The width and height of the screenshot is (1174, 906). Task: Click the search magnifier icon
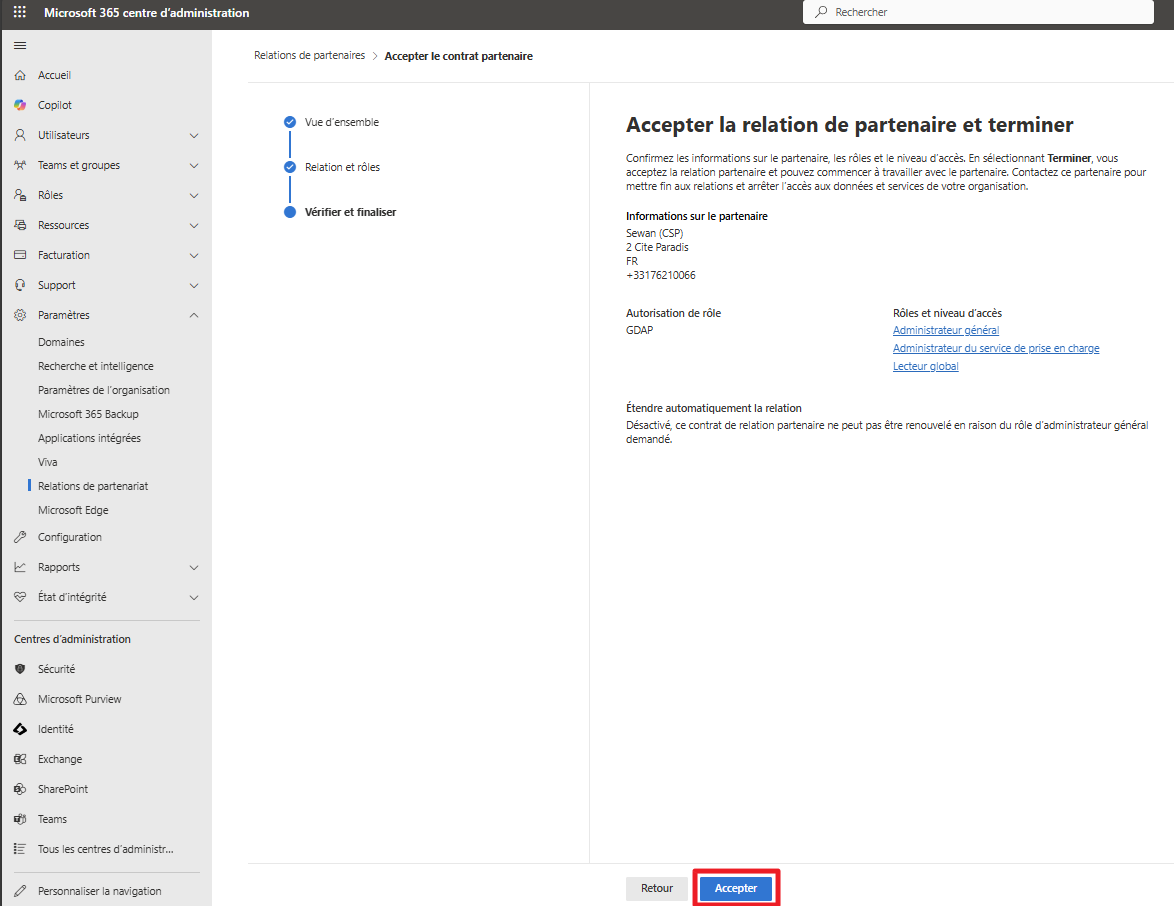point(821,12)
